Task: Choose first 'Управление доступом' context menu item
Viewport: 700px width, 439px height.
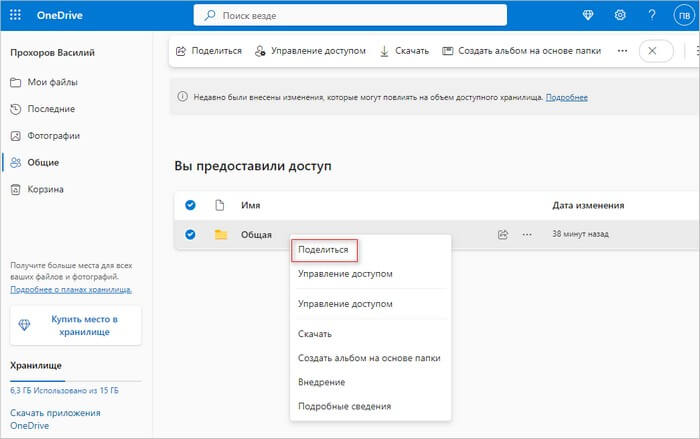Action: point(345,274)
